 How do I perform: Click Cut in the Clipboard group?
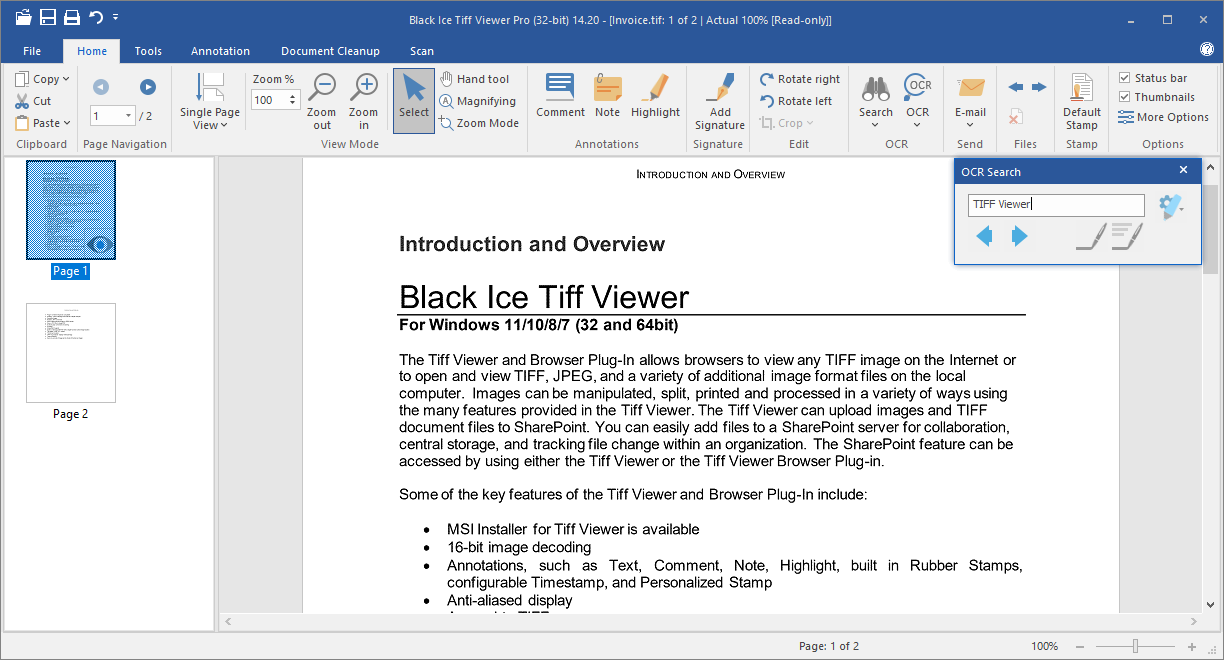click(x=33, y=101)
